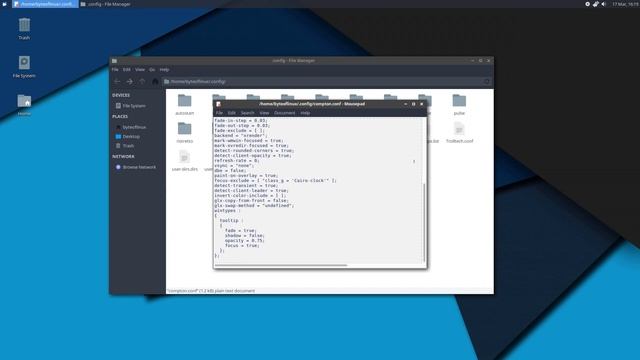Image resolution: width=640 pixels, height=360 pixels.
Task: Minimize the Mousepad window
Action: point(405,104)
